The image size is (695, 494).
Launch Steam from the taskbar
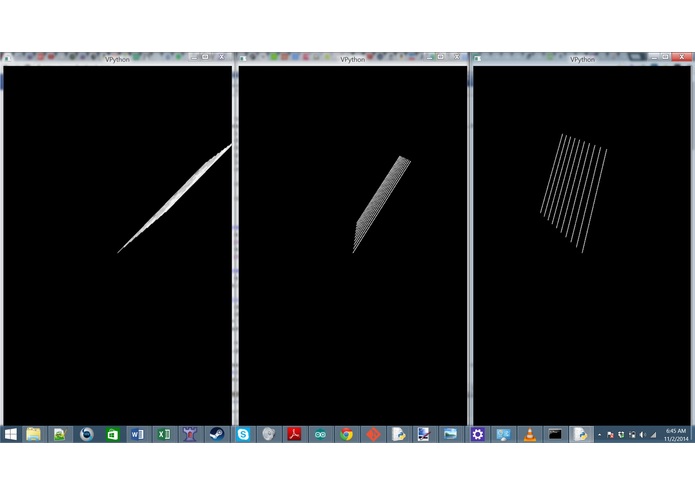point(217,434)
